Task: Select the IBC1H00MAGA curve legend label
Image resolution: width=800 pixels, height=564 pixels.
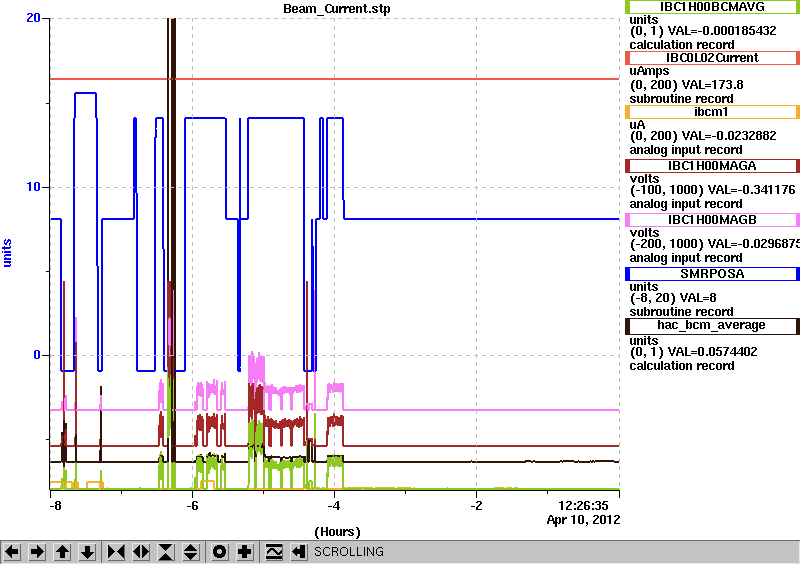Action: tap(712, 166)
